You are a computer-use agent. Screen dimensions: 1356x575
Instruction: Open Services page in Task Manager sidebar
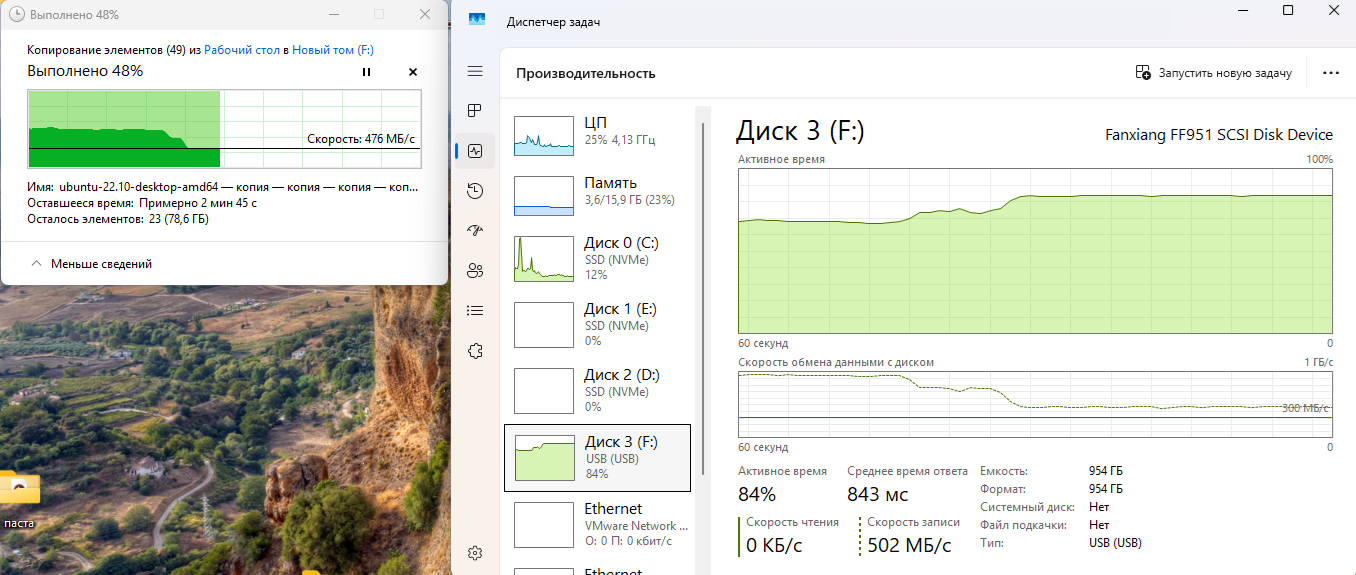click(x=475, y=351)
